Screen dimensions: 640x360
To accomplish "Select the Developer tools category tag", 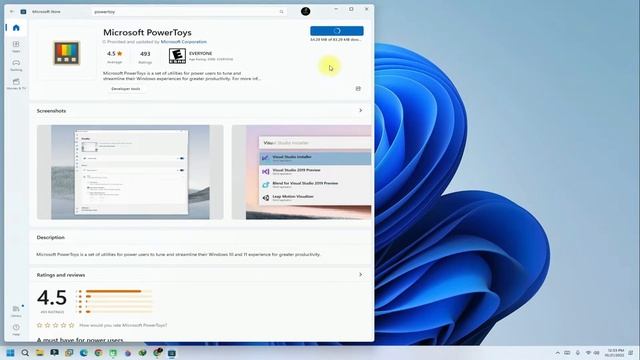I will [x=126, y=89].
